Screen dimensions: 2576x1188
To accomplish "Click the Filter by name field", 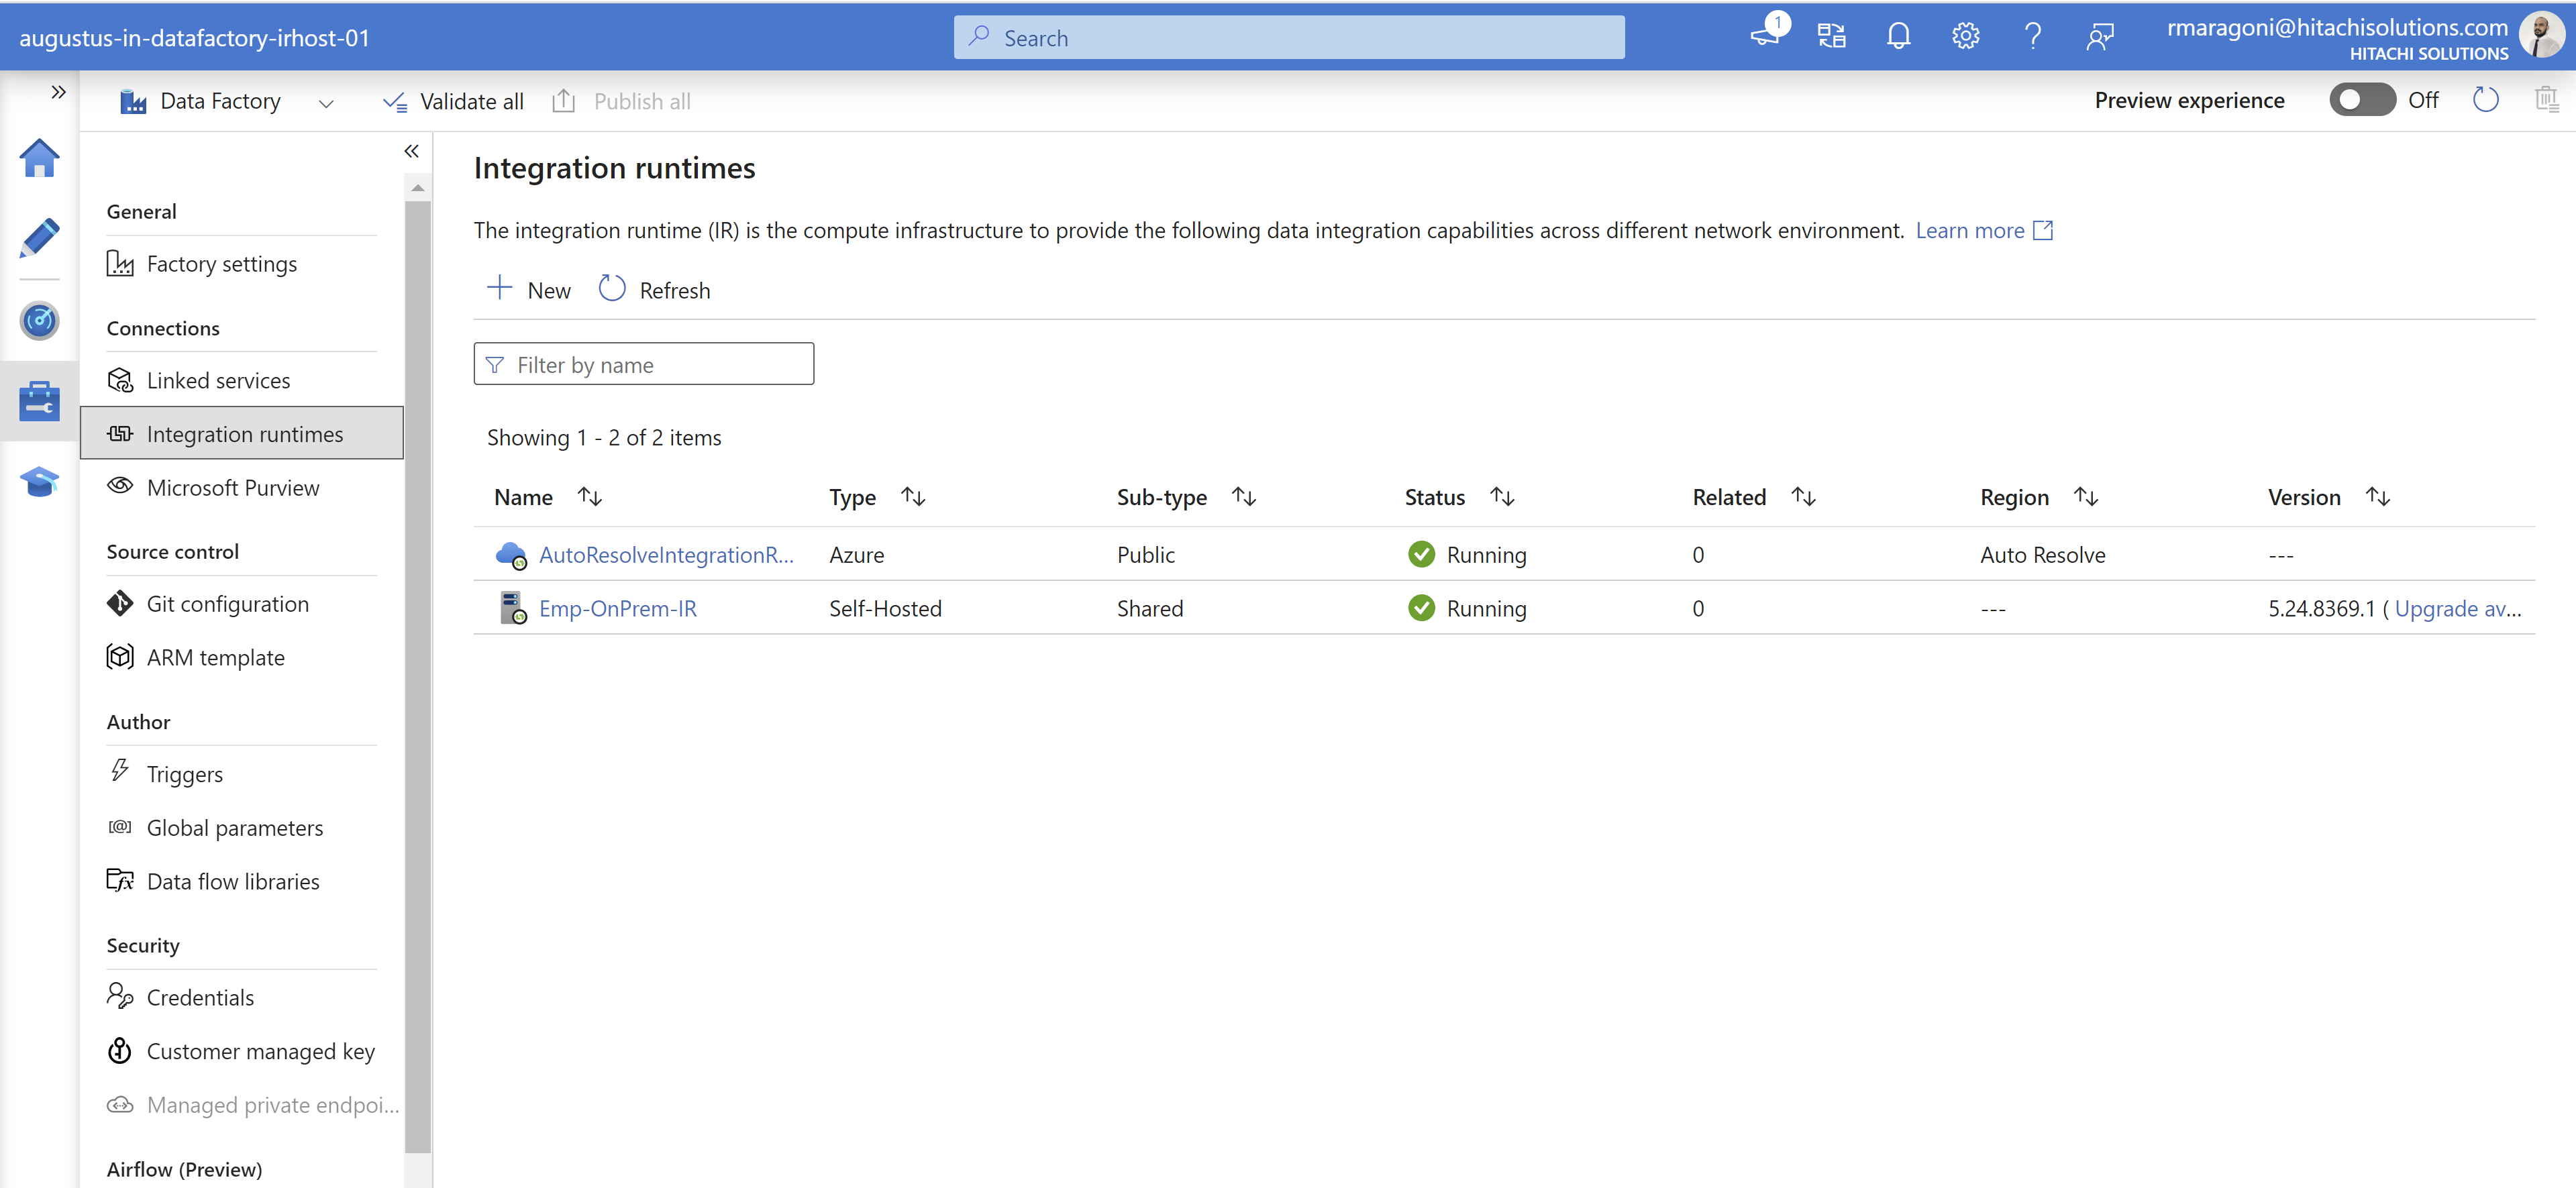I will (x=643, y=364).
